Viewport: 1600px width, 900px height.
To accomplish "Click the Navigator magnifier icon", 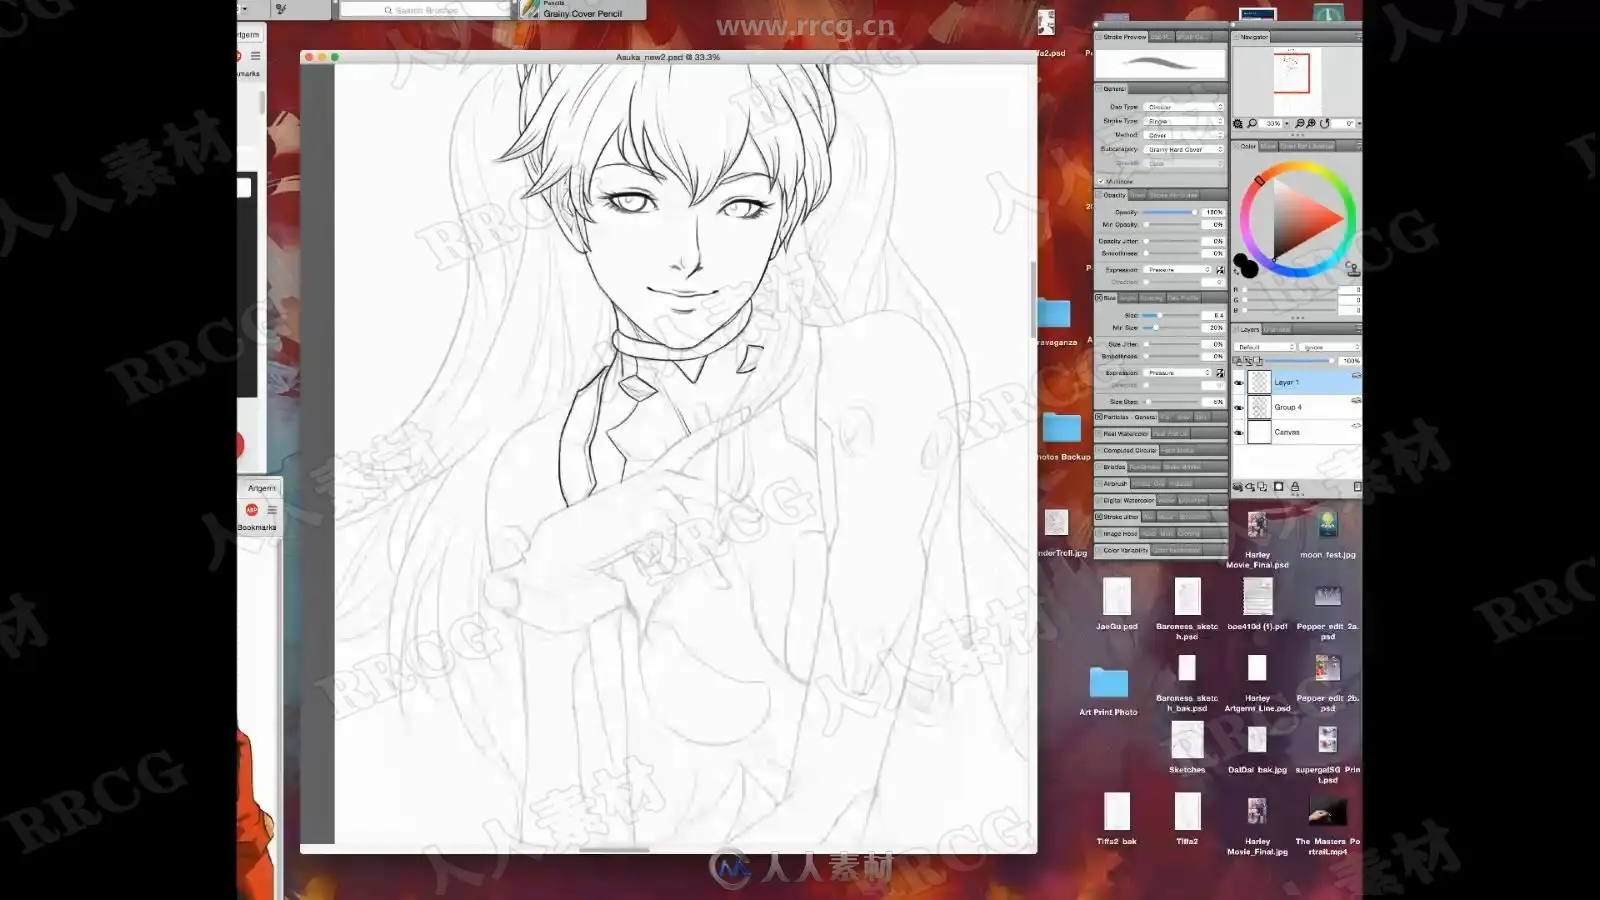I will pos(1252,124).
